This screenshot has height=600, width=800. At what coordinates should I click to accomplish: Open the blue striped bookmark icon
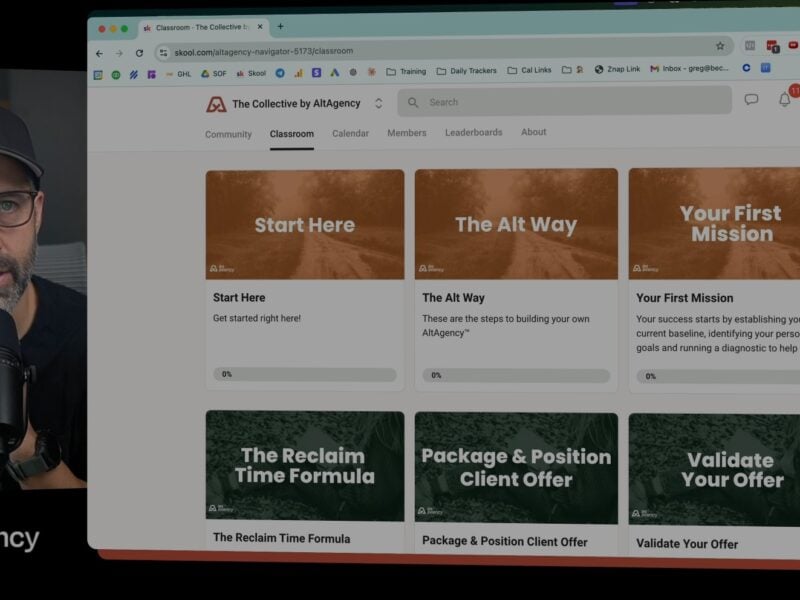click(134, 74)
